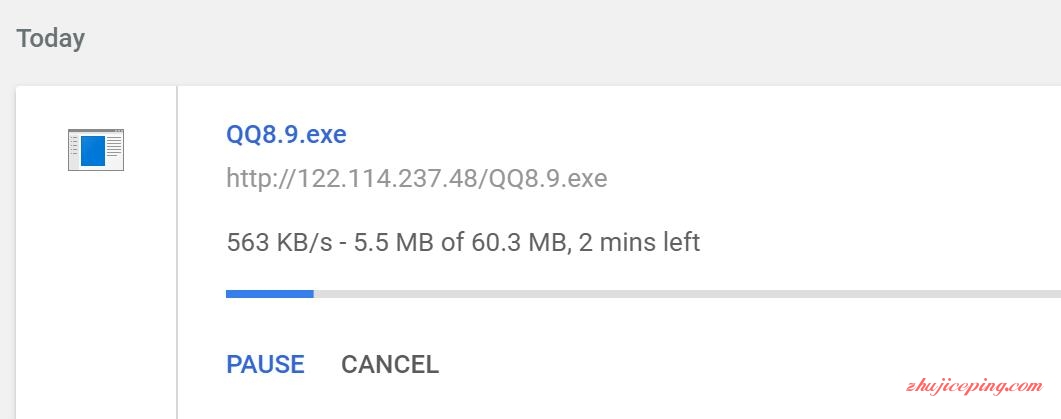Click the QQ8.9.exe file type icon
Screen dimensions: 1061x419
pos(95,150)
